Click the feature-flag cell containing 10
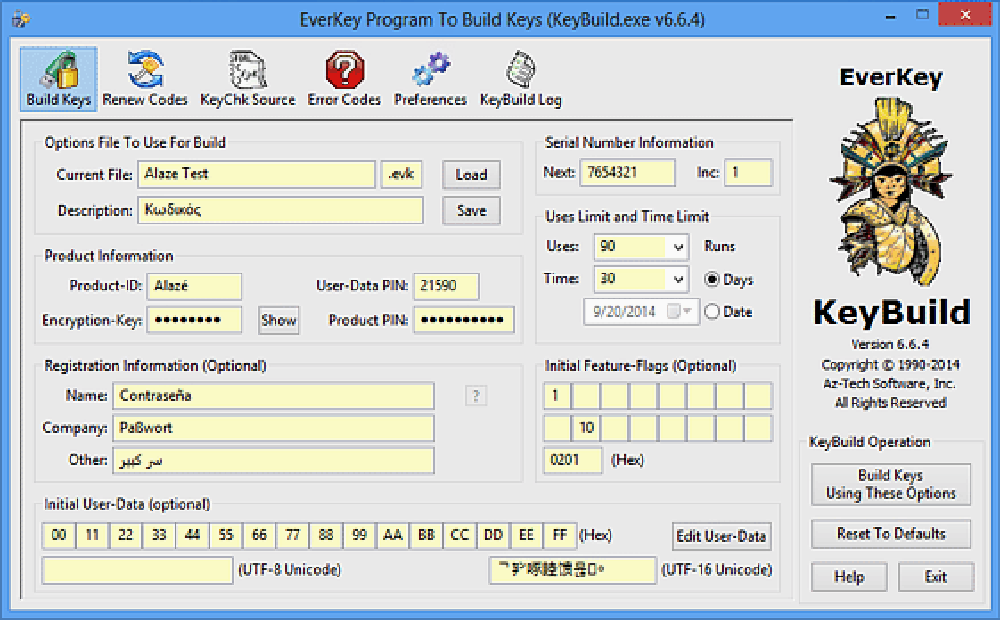Viewport: 1000px width, 620px height. tap(586, 428)
